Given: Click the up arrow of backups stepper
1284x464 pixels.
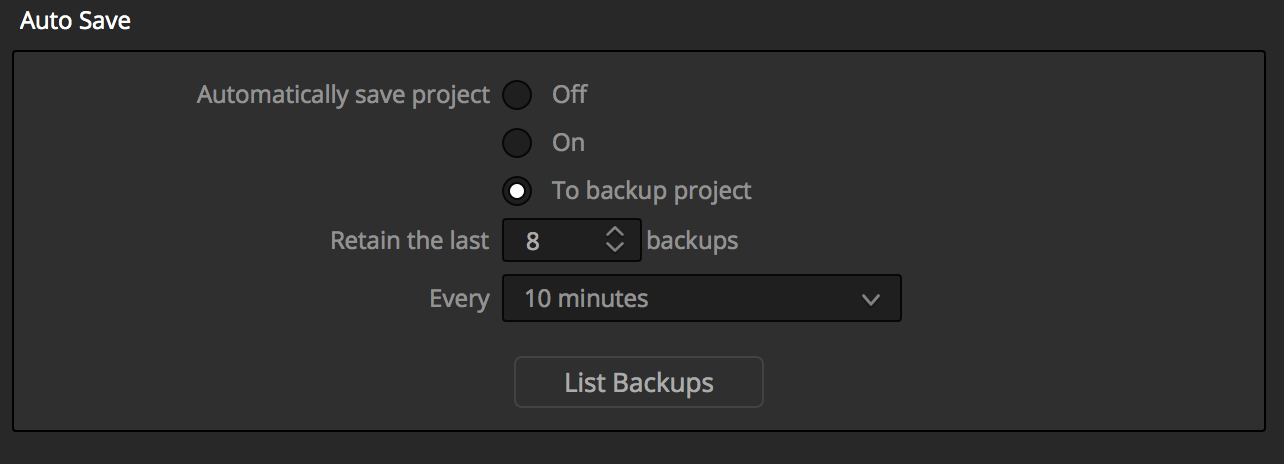Looking at the screenshot, I should pos(615,232).
